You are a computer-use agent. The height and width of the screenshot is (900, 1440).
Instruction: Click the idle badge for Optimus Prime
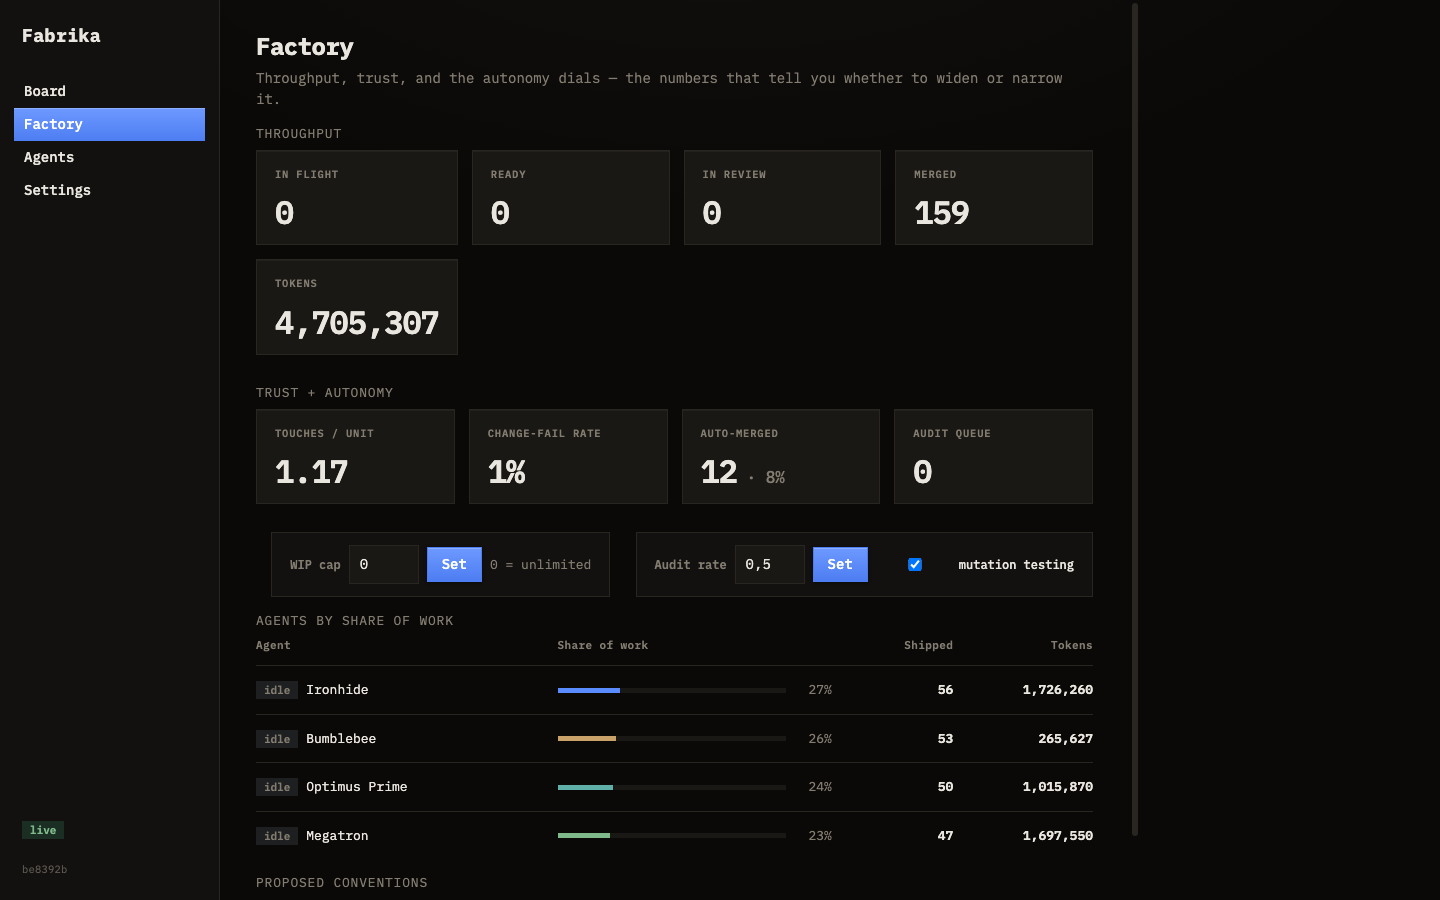(x=277, y=787)
